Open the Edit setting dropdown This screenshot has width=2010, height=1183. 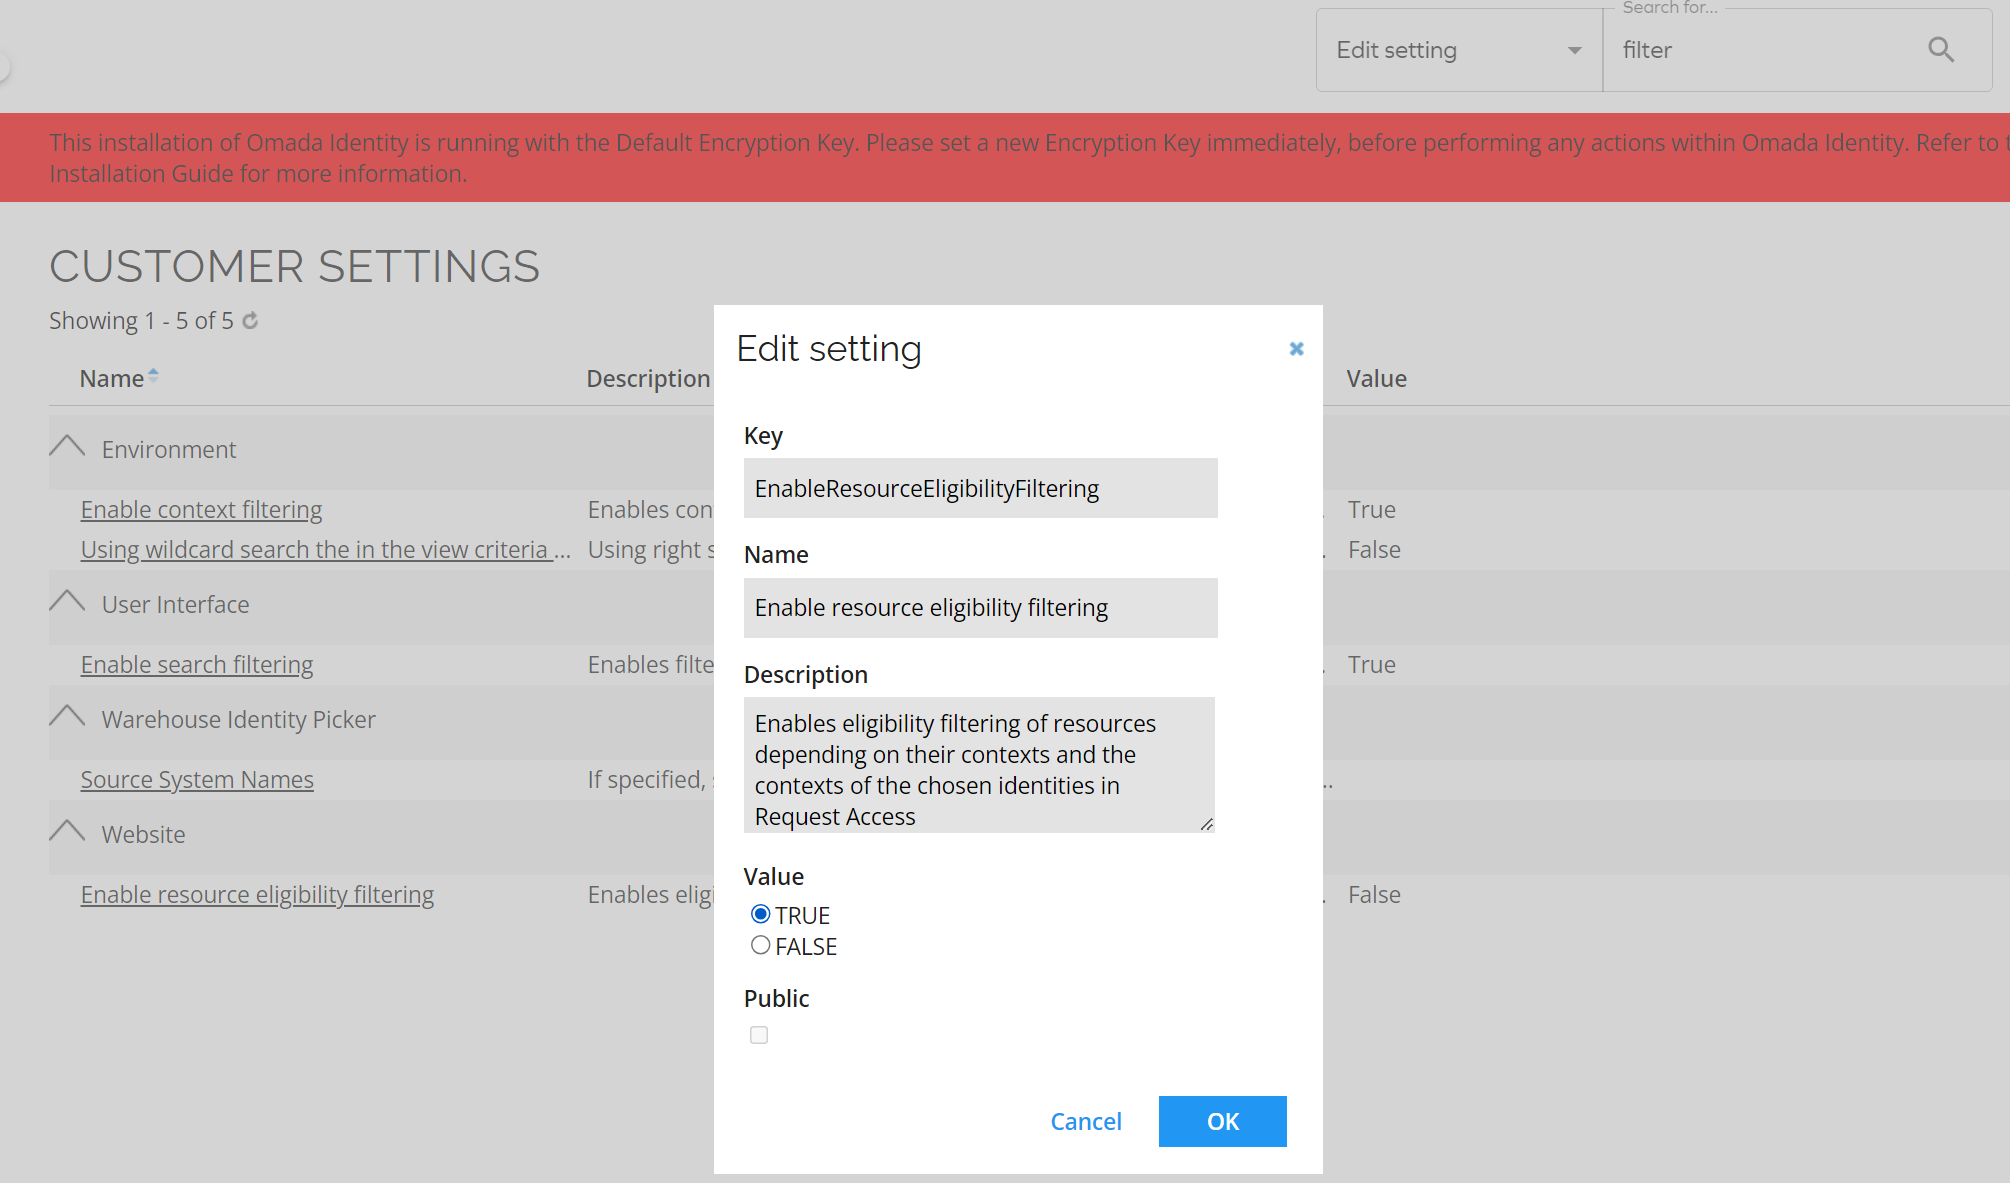[1459, 50]
